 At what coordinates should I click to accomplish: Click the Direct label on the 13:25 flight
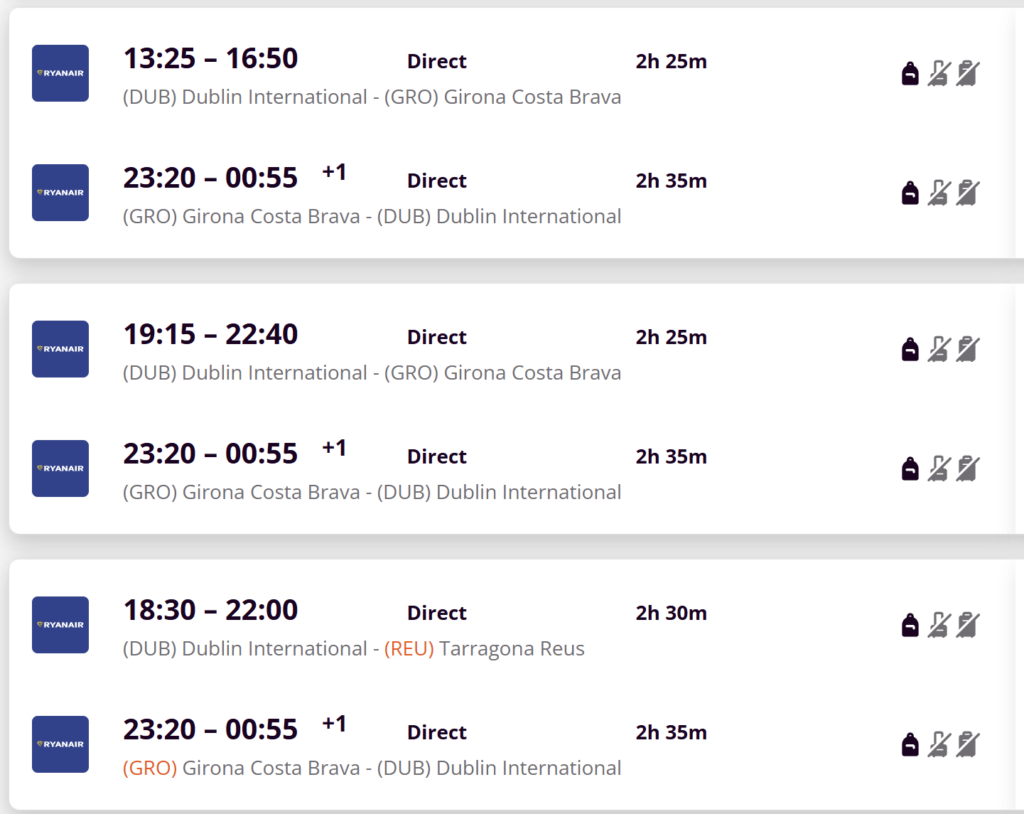click(437, 61)
